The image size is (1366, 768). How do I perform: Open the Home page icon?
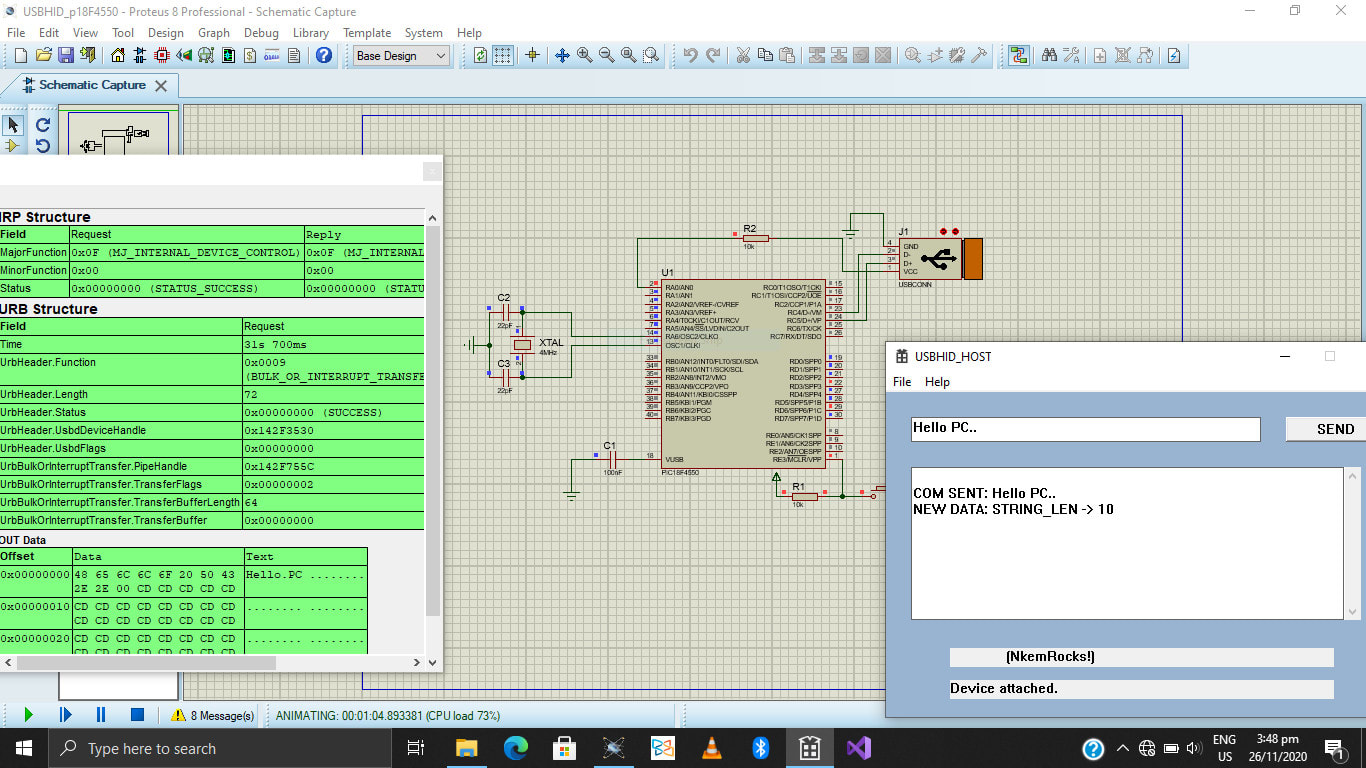(118, 56)
